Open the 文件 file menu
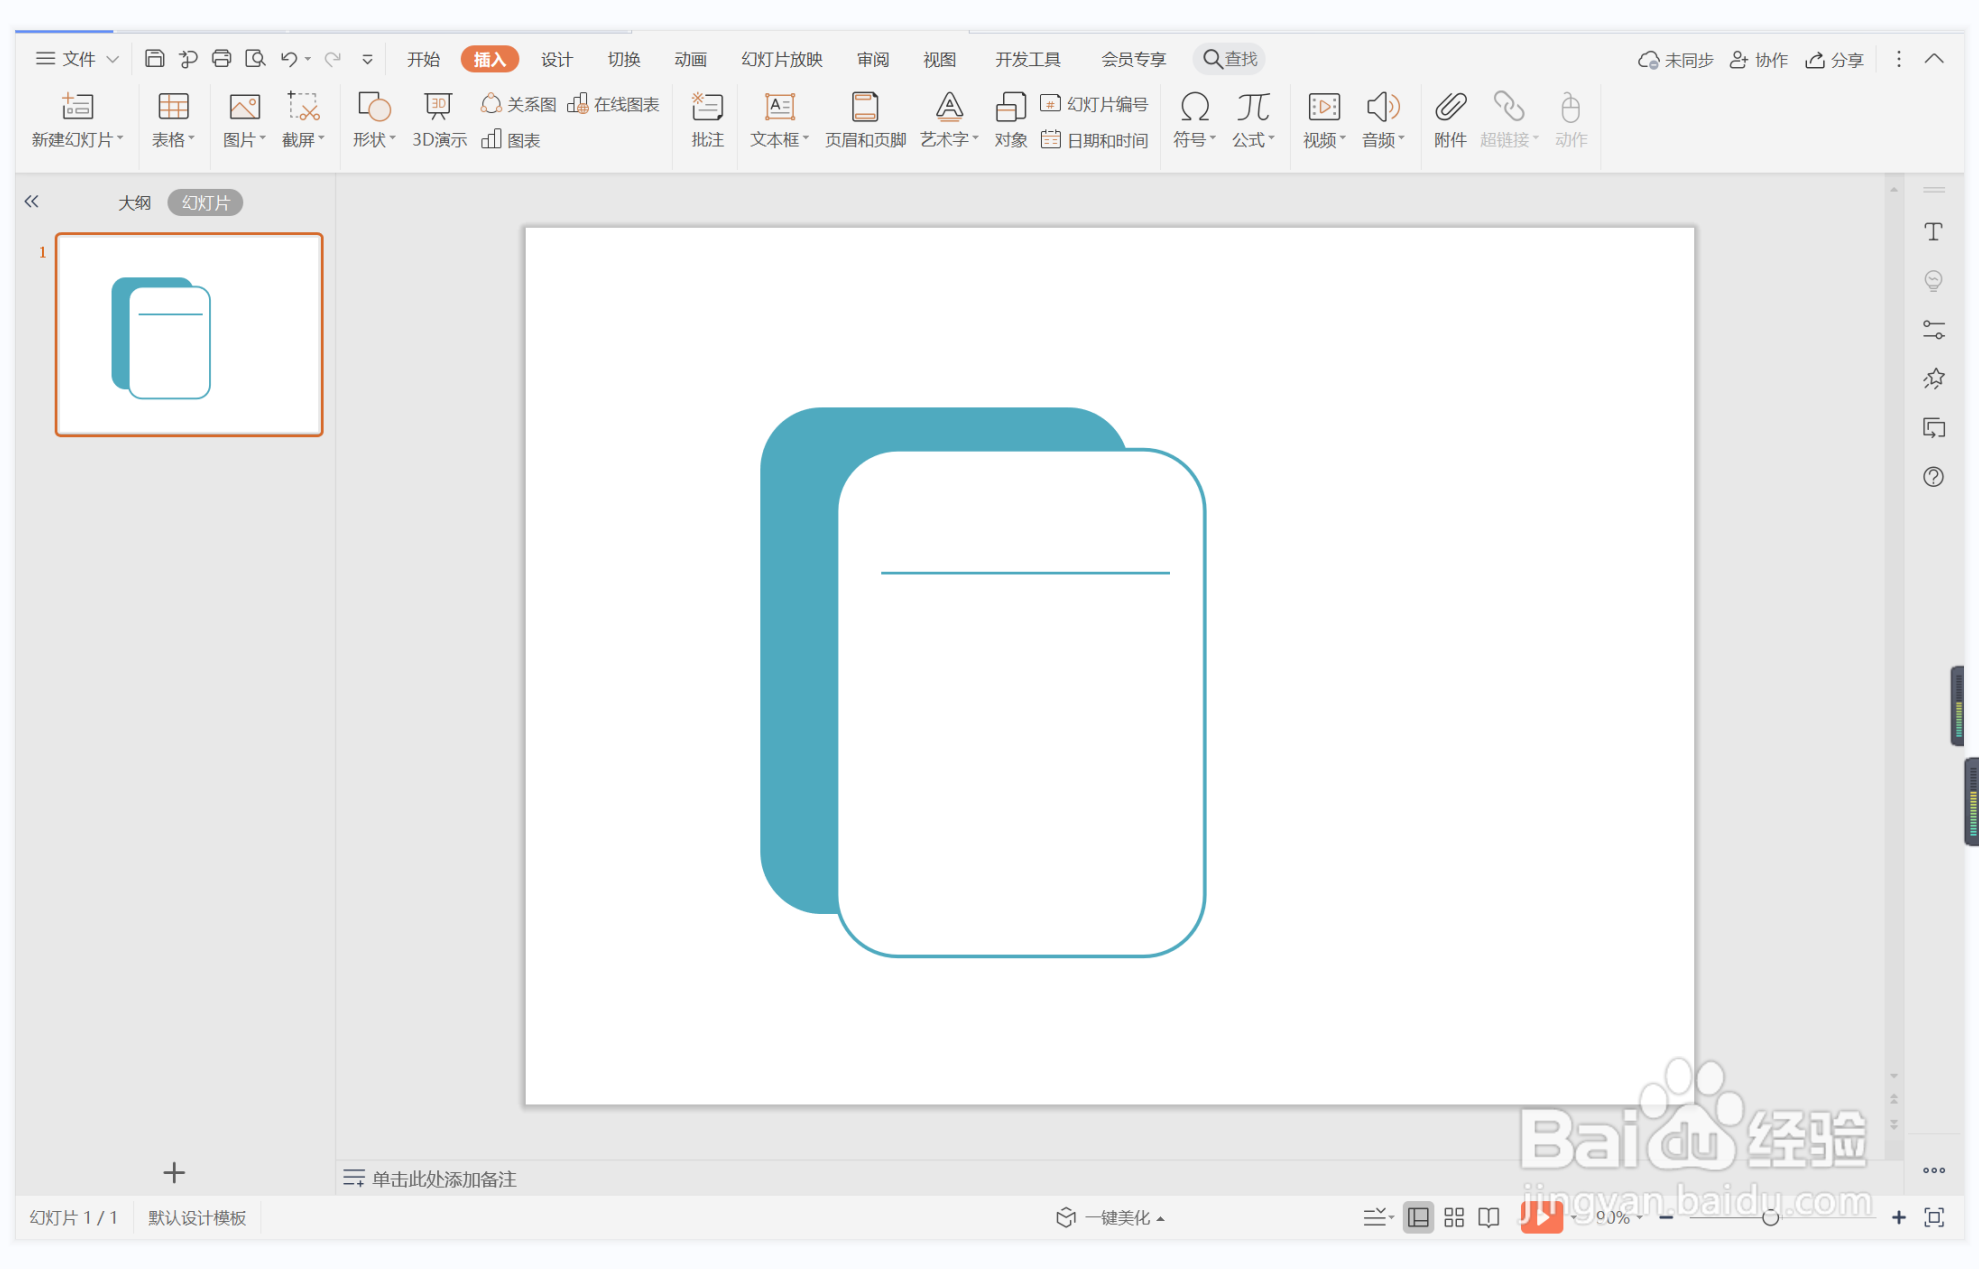This screenshot has width=1979, height=1269. pyautogui.click(x=77, y=59)
